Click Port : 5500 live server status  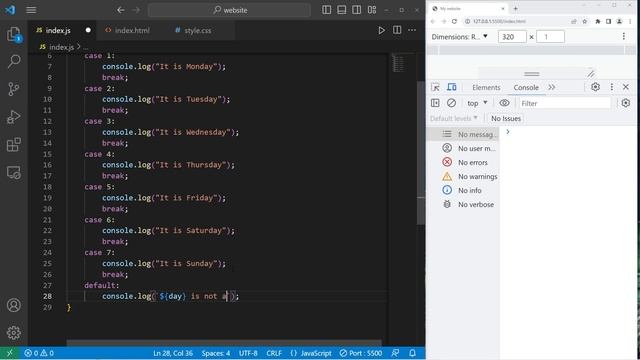click(x=361, y=353)
